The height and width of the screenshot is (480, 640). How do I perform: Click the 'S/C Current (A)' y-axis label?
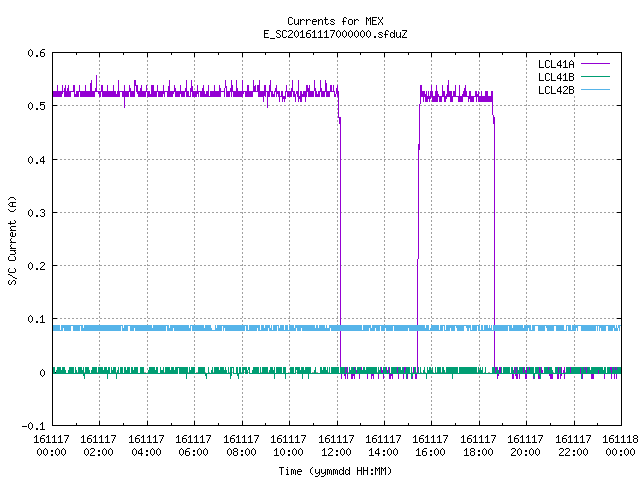13,240
